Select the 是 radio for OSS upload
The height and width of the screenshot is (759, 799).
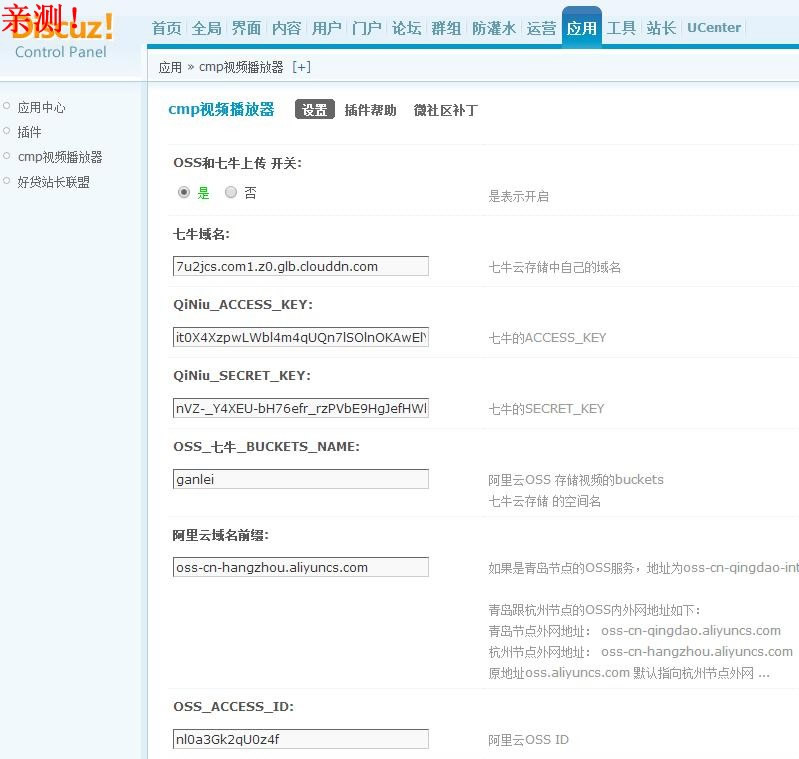[184, 192]
